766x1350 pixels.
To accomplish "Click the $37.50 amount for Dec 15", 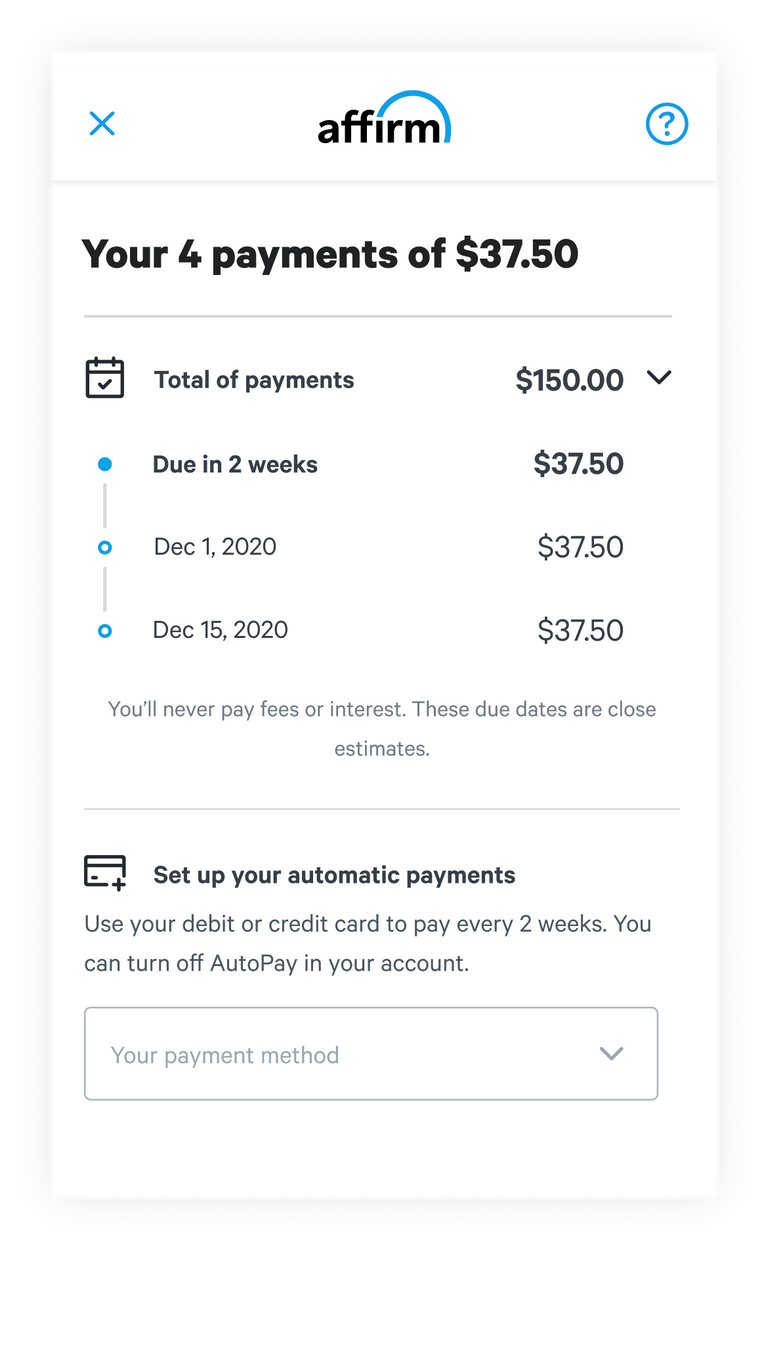I will click(x=580, y=630).
